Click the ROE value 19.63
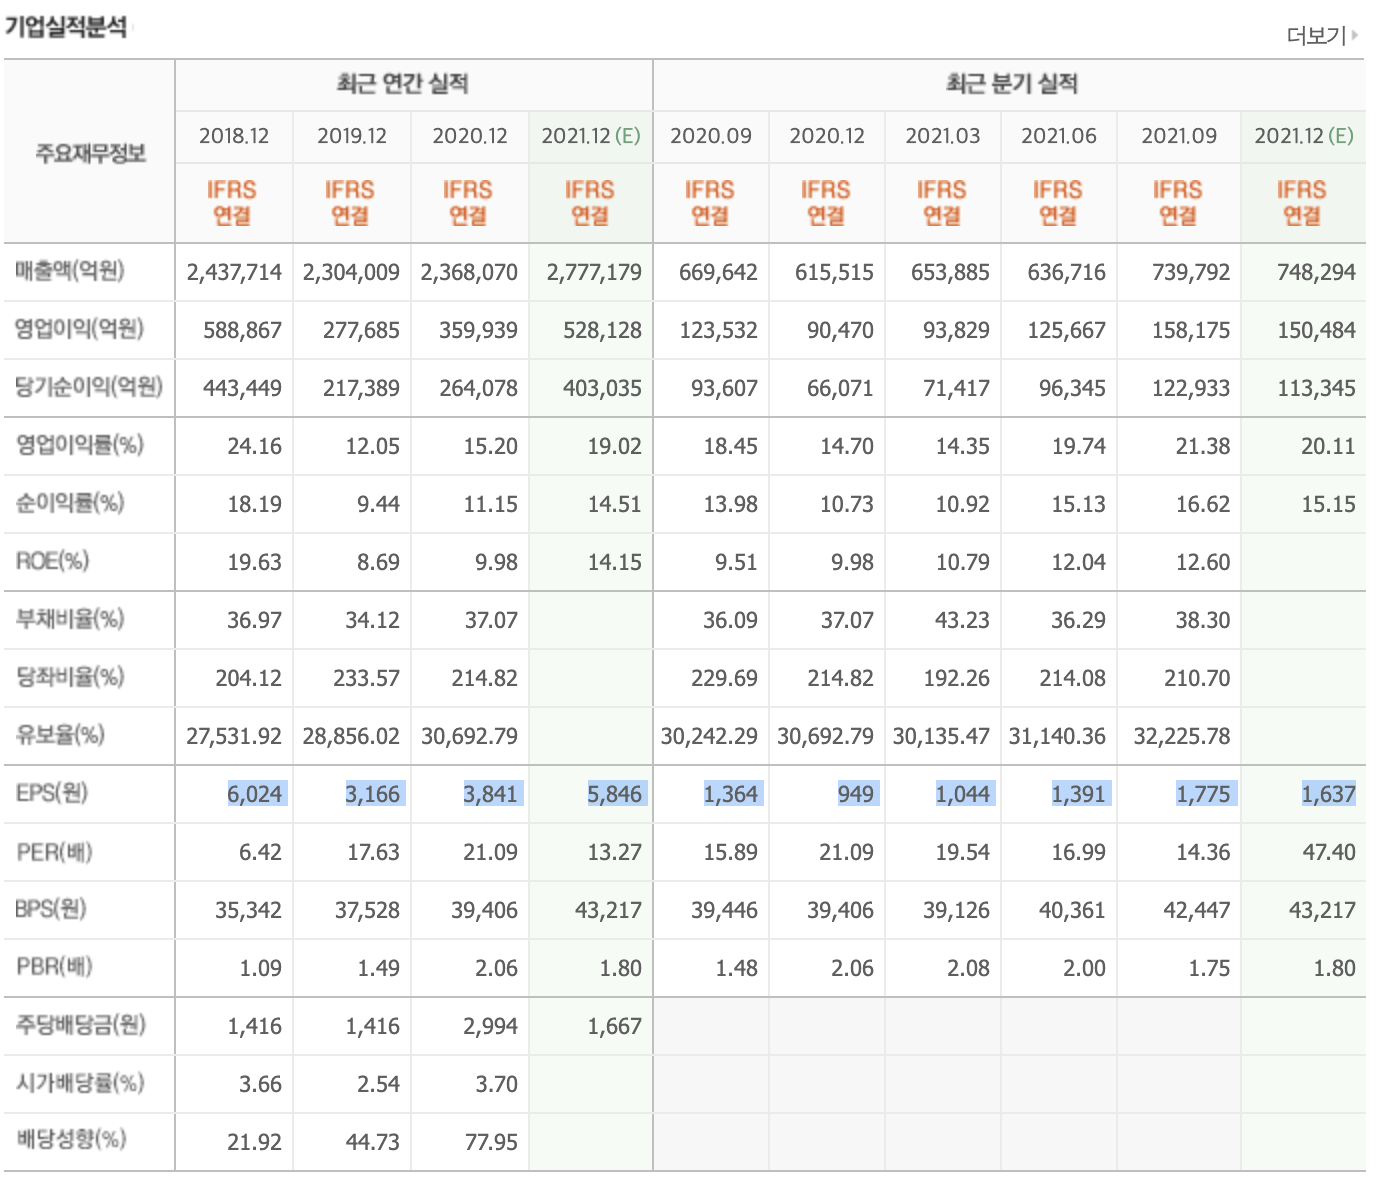 click(255, 562)
